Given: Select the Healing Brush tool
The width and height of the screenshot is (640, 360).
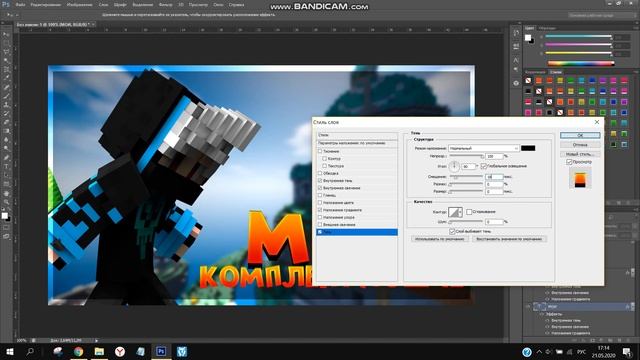Looking at the screenshot, I should coord(6,87).
